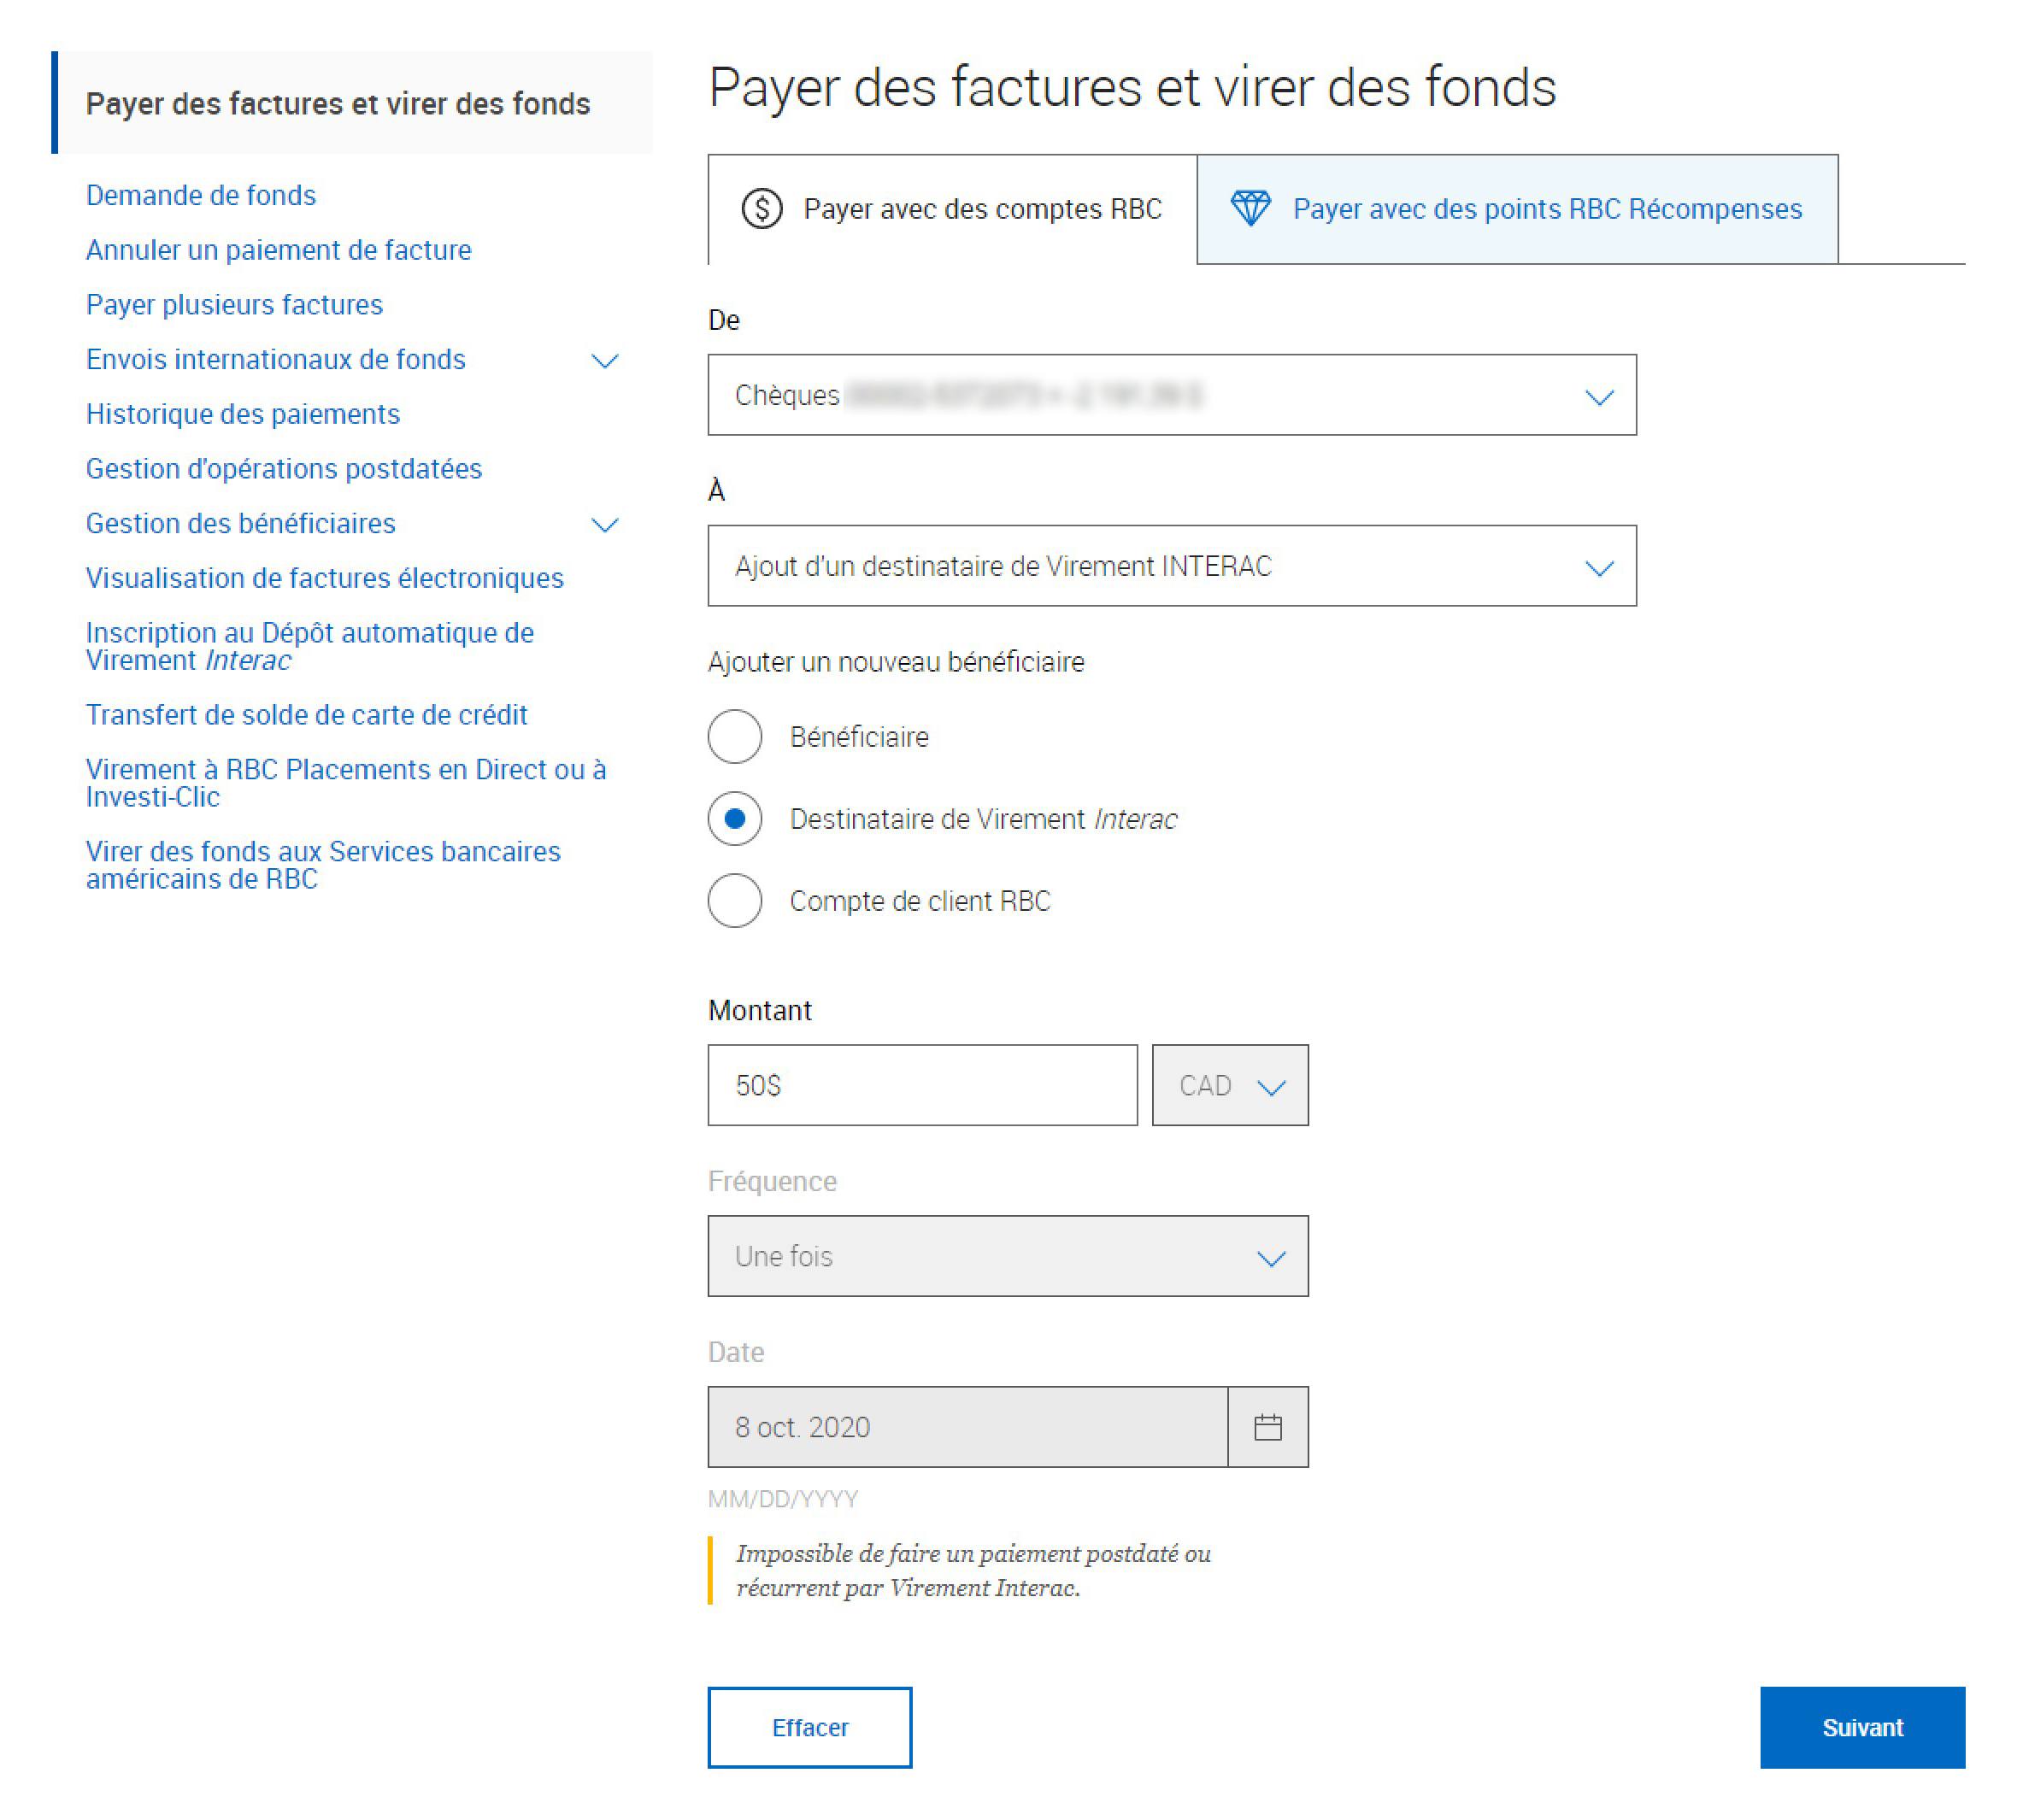Screen dimensions: 2017x1820
Task: Open Gestion d'opérations postdatées link
Action: point(284,468)
